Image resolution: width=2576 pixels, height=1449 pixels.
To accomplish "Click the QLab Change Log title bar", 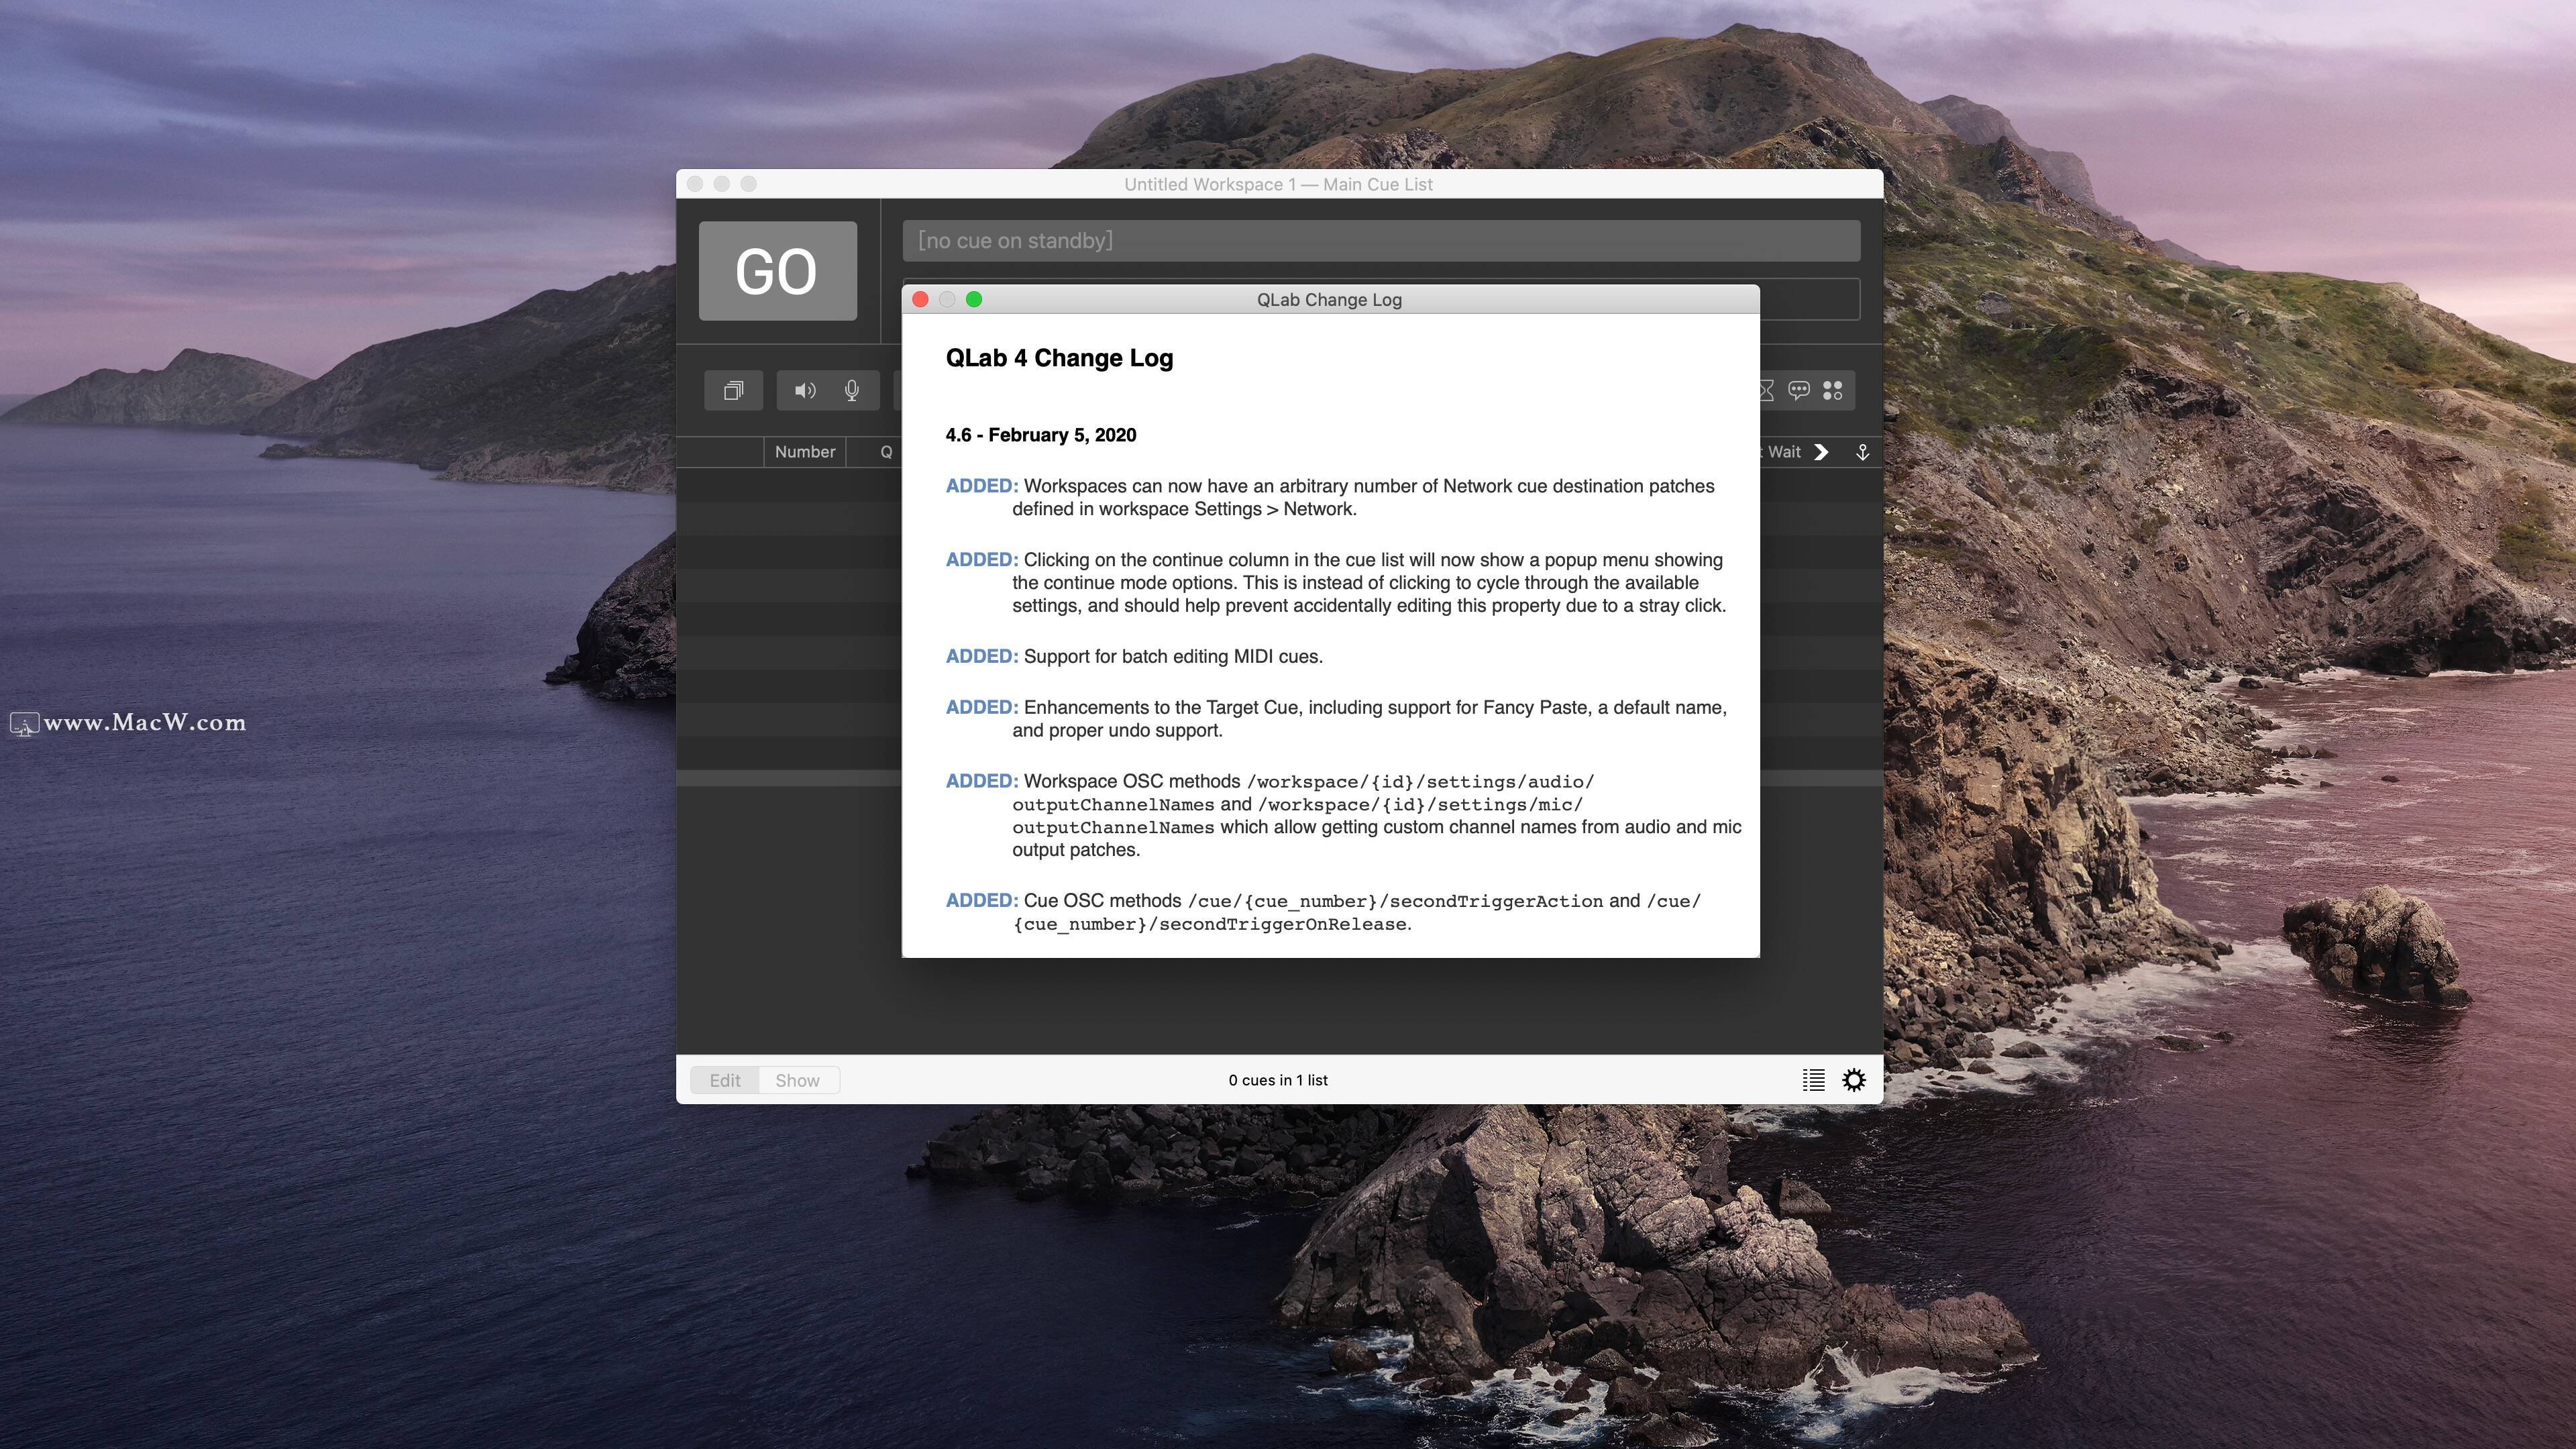I will click(x=1329, y=300).
